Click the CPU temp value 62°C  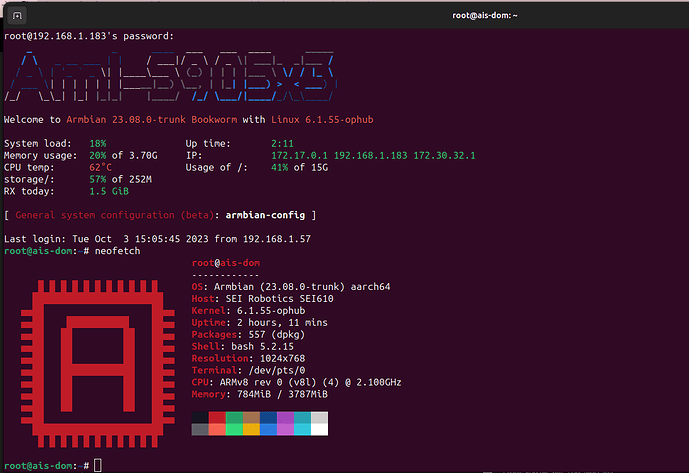(100, 167)
